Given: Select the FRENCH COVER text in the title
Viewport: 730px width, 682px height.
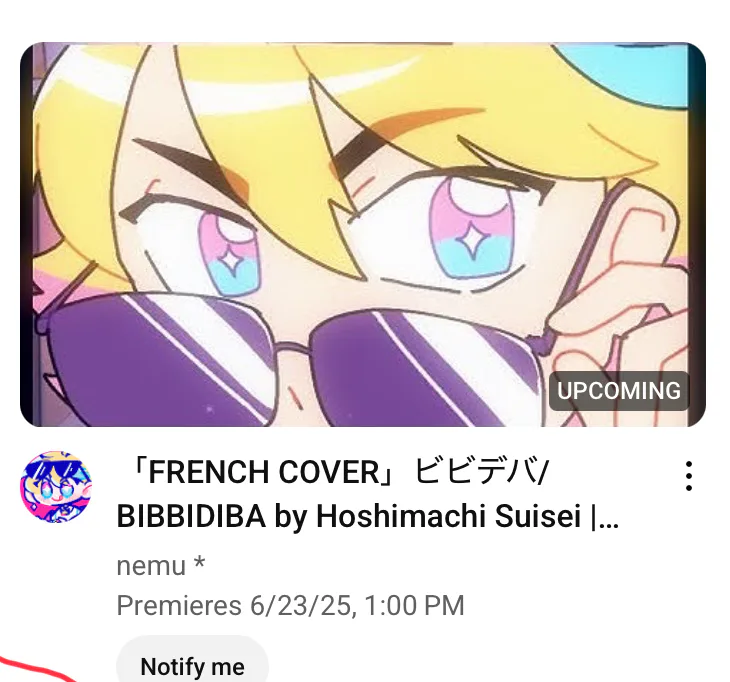Looking at the screenshot, I should click(x=264, y=472).
